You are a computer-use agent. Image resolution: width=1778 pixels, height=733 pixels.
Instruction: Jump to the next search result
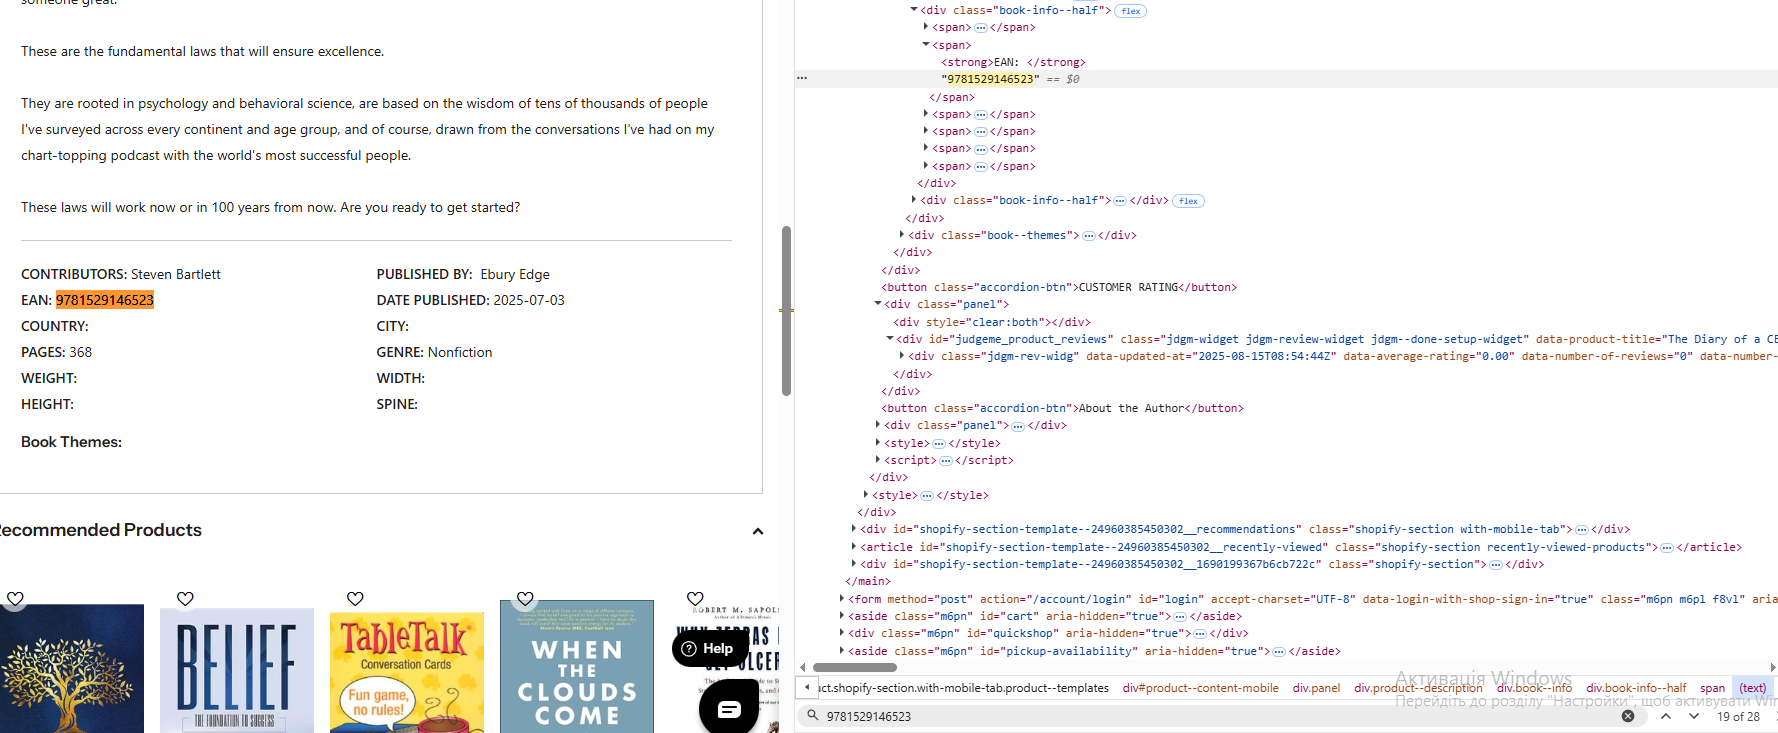tap(1694, 716)
